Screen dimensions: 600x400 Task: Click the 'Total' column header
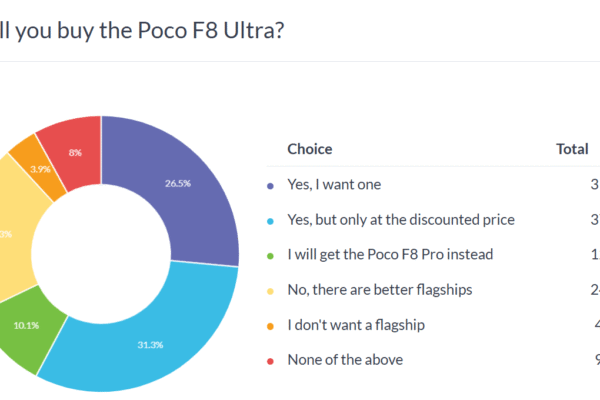click(x=572, y=150)
